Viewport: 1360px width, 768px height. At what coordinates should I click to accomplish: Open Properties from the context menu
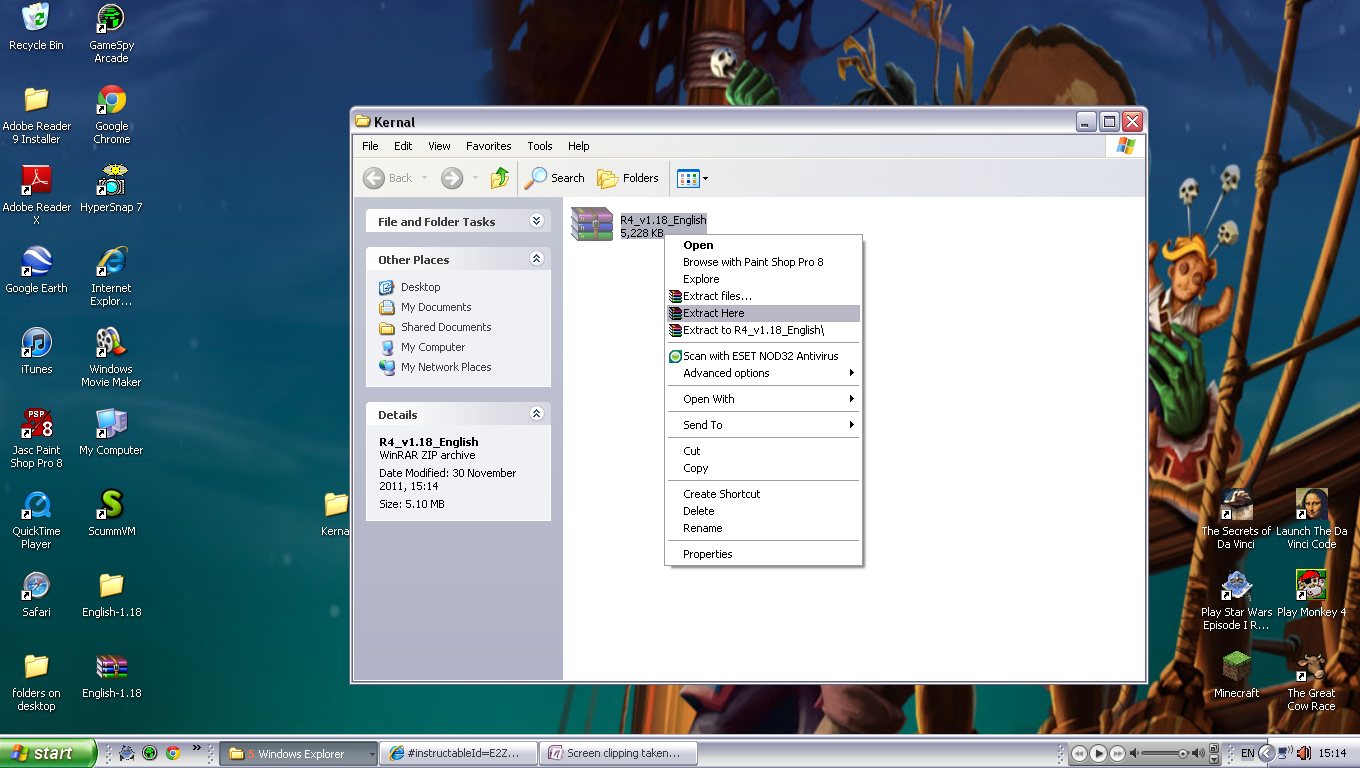764,554
